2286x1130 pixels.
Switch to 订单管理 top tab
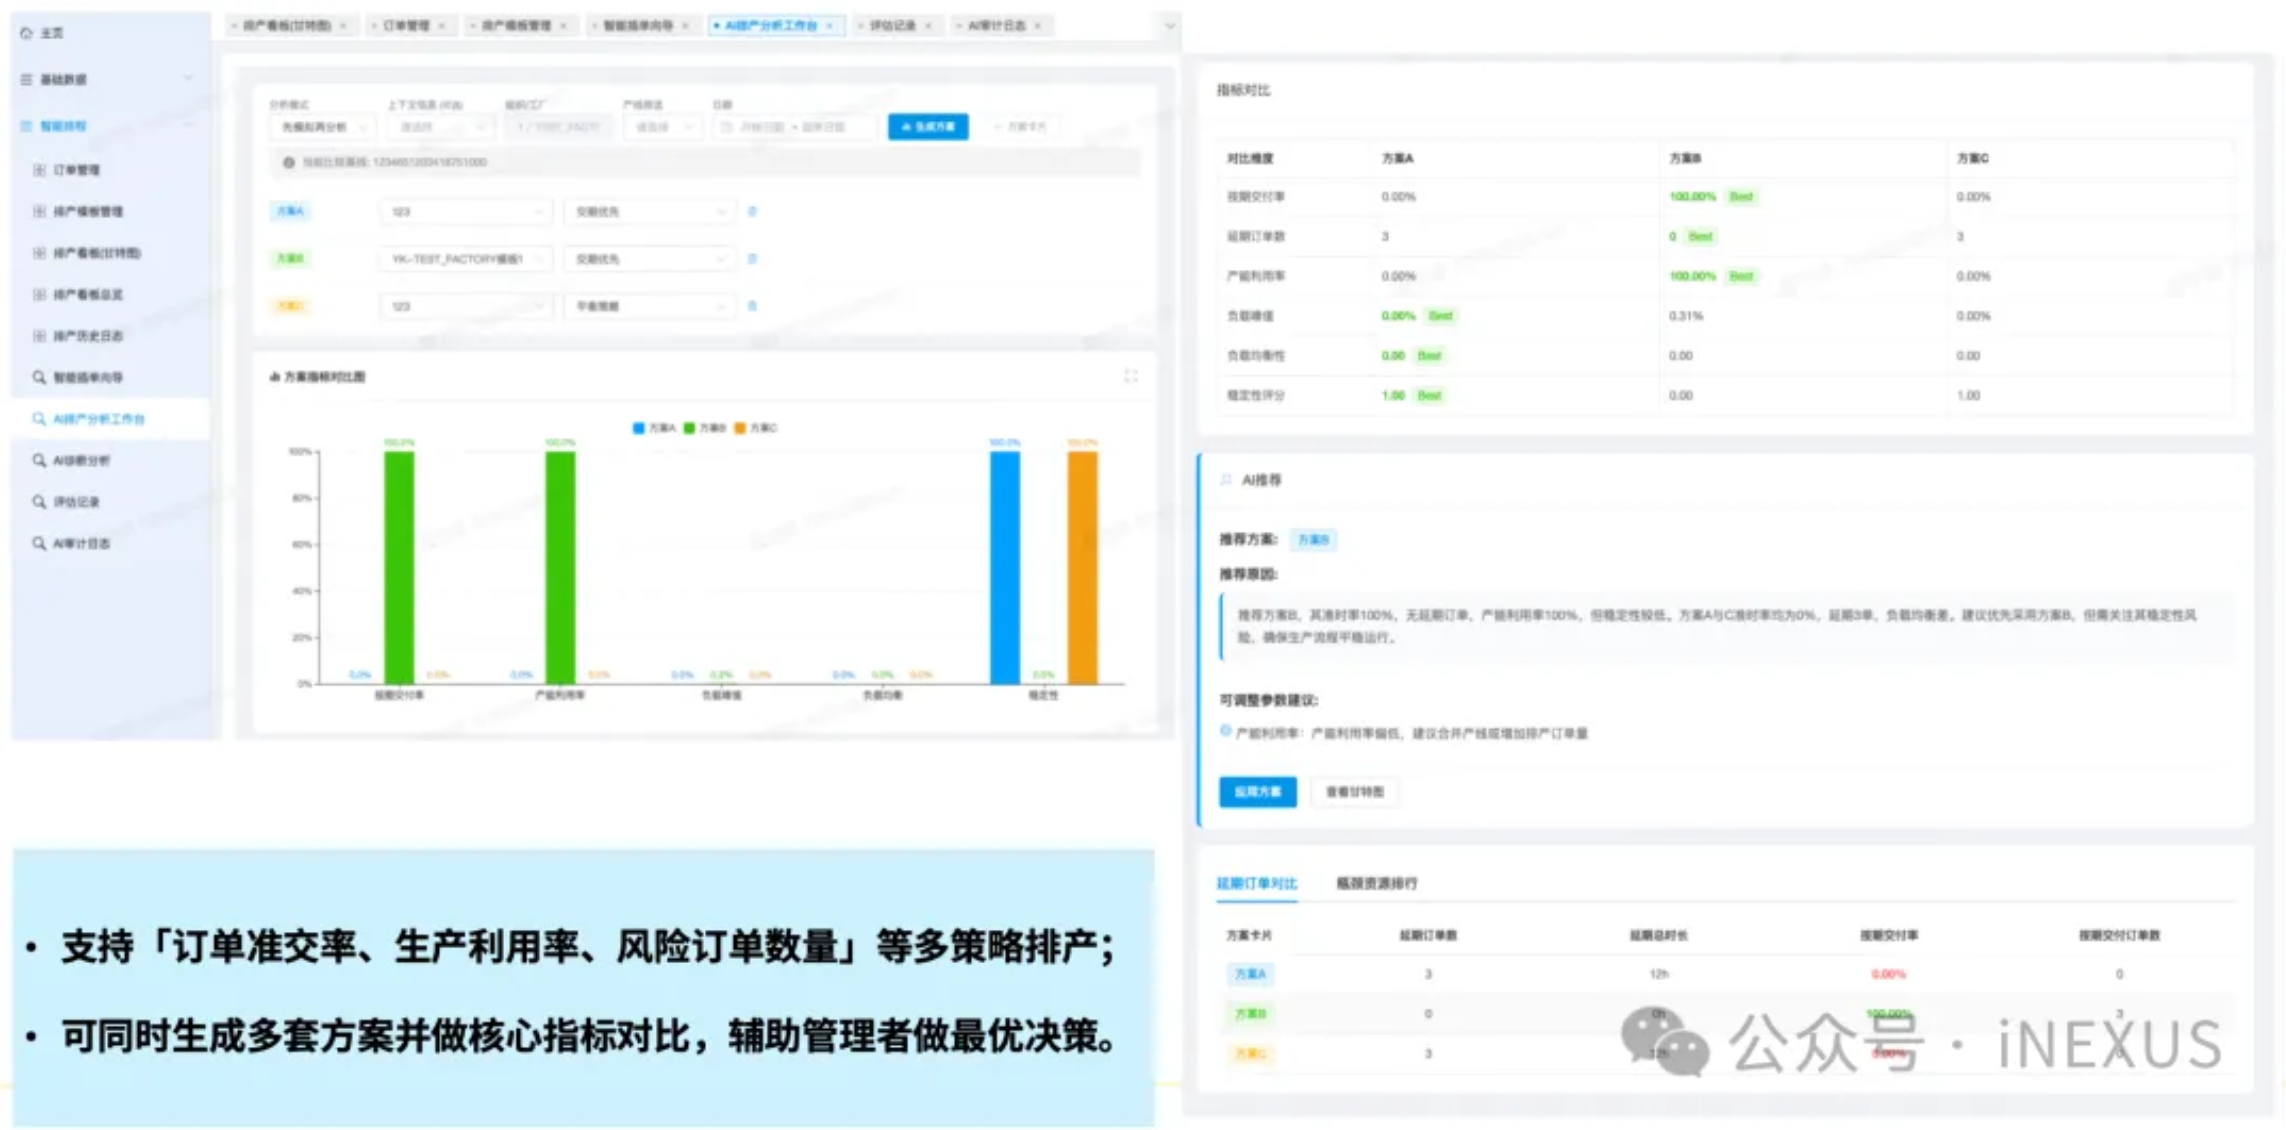406,25
